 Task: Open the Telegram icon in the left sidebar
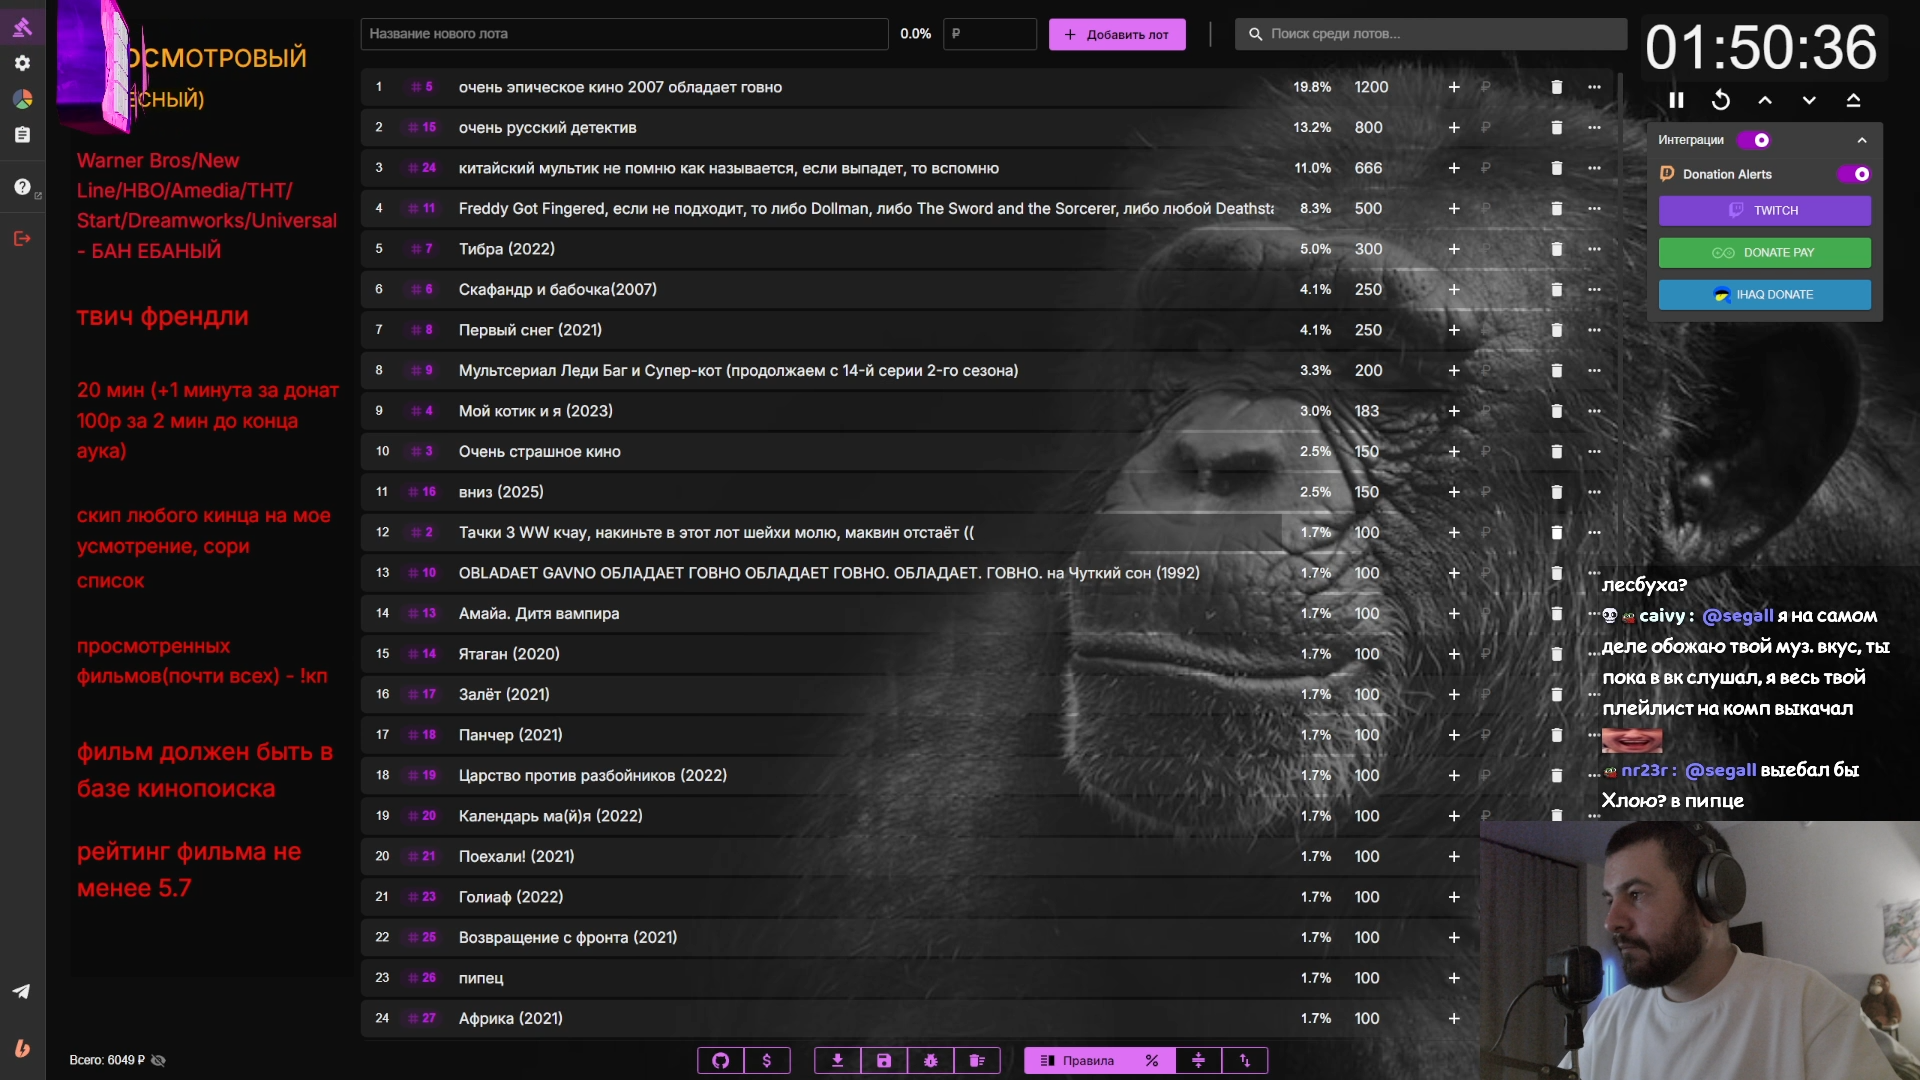pos(22,991)
